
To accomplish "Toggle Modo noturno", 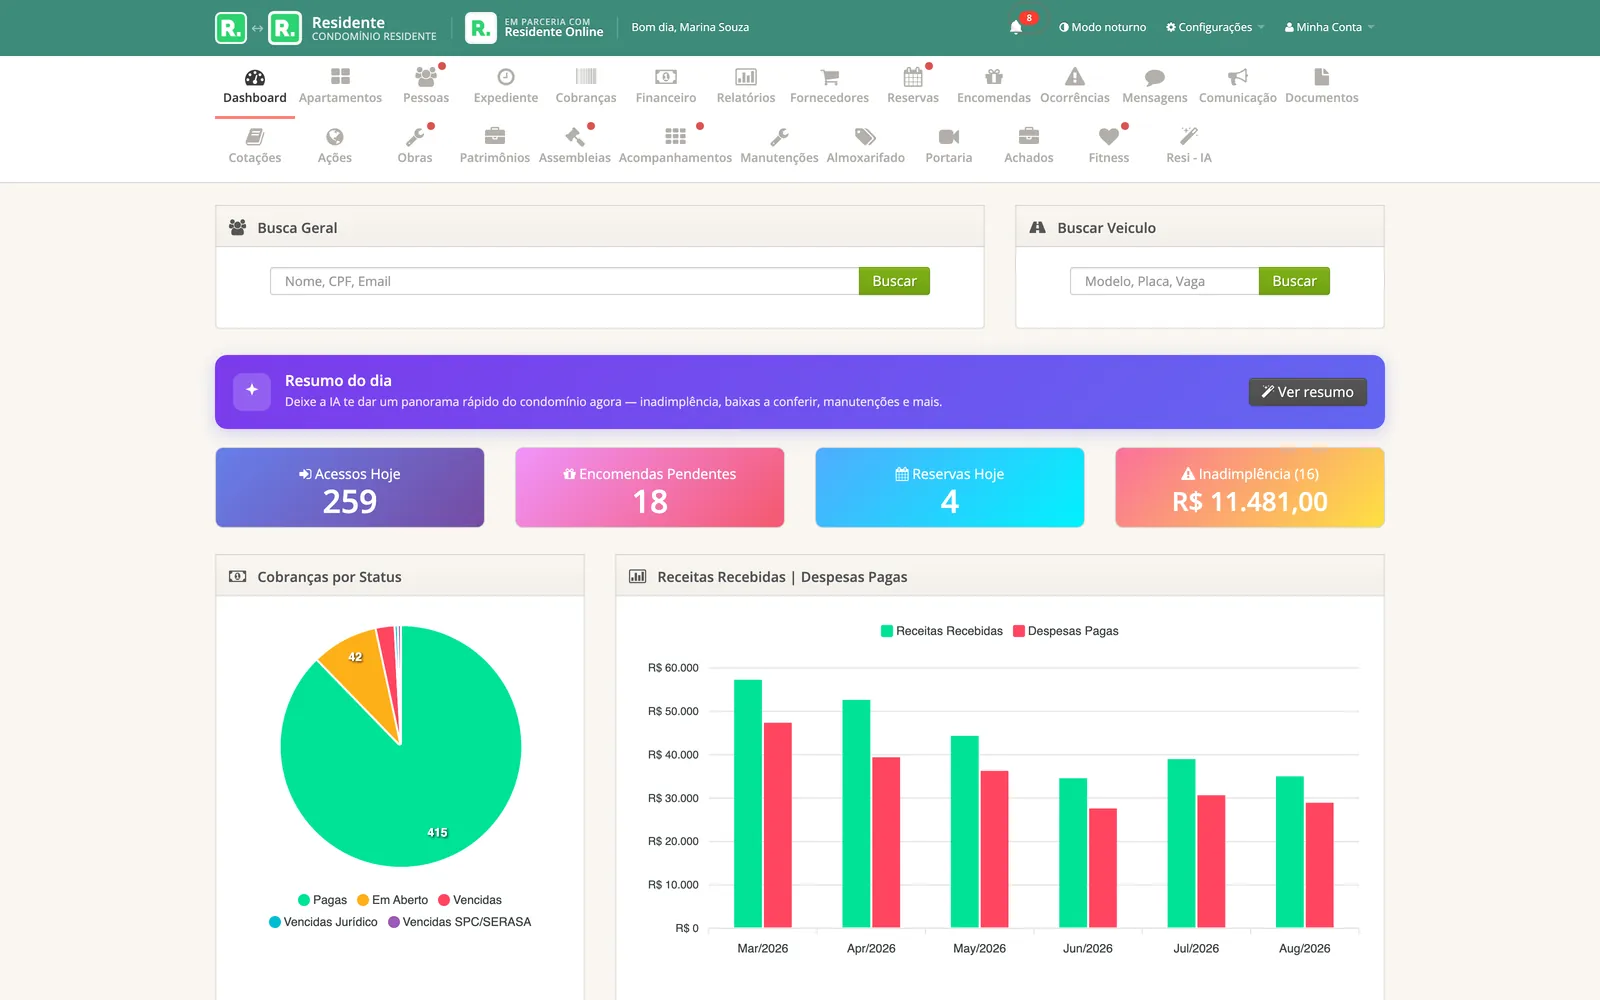I will coord(1102,27).
